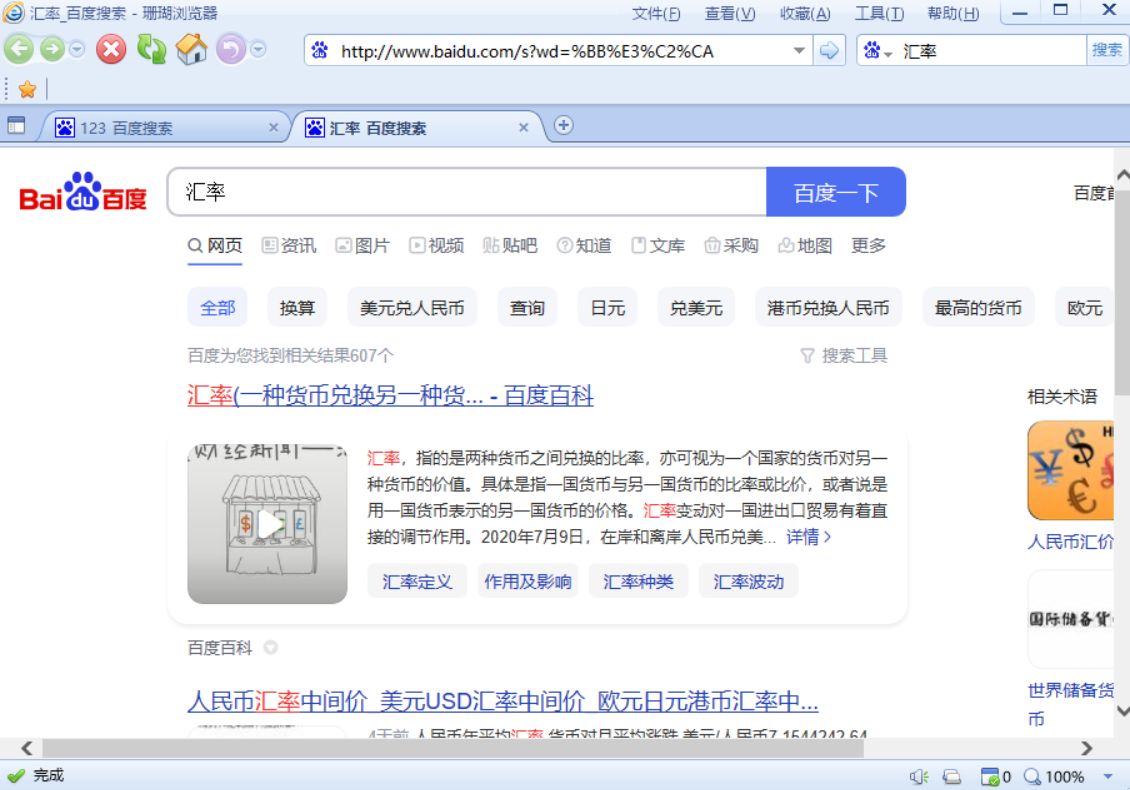The image size is (1130, 790).
Task: Click the vertical scrollbar down arrow
Action: click(x=1122, y=711)
